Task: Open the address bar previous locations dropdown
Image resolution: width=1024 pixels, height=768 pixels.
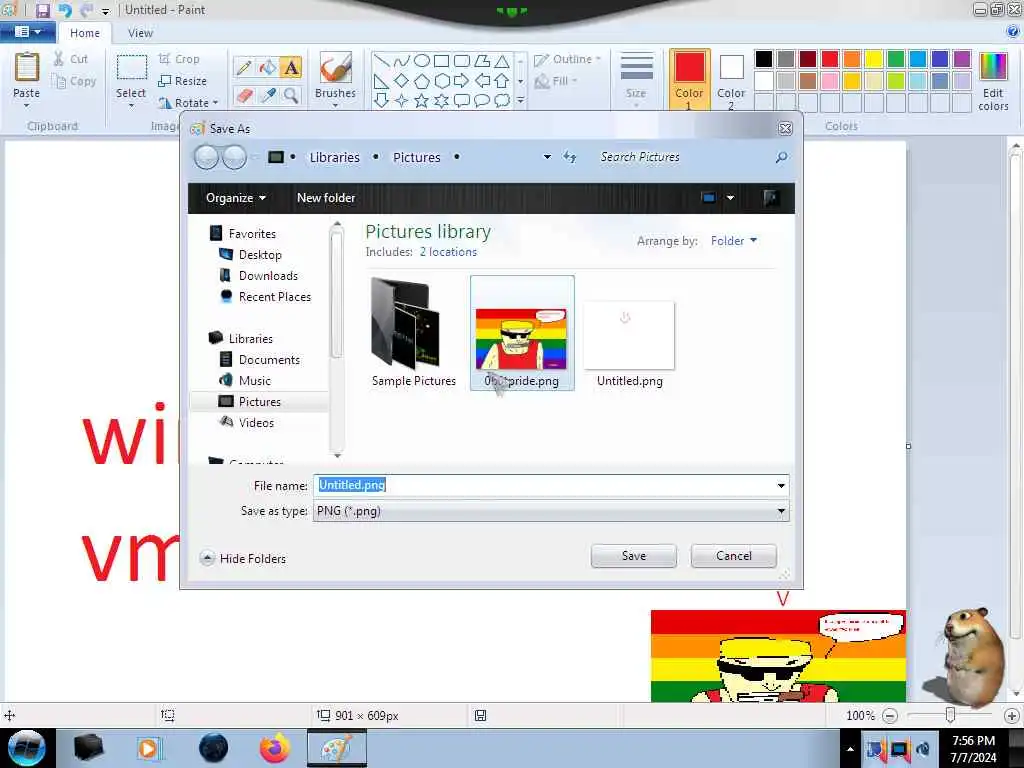Action: tap(547, 157)
